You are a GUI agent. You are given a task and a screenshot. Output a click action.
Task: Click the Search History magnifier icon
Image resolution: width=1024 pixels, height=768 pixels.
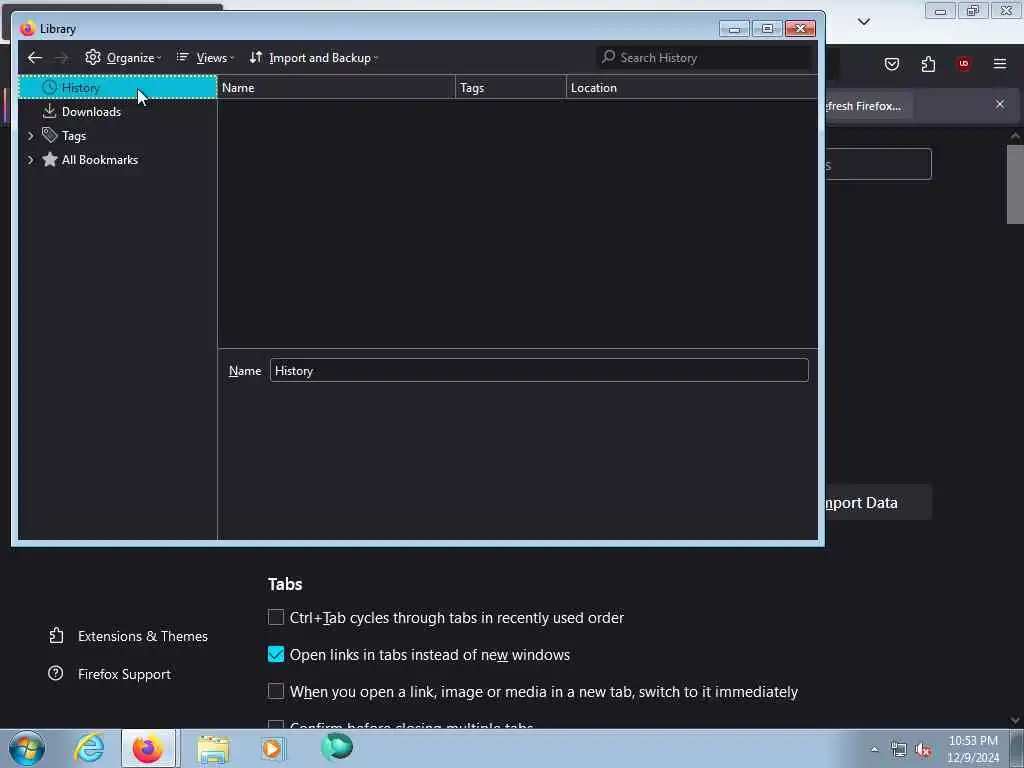tap(609, 57)
